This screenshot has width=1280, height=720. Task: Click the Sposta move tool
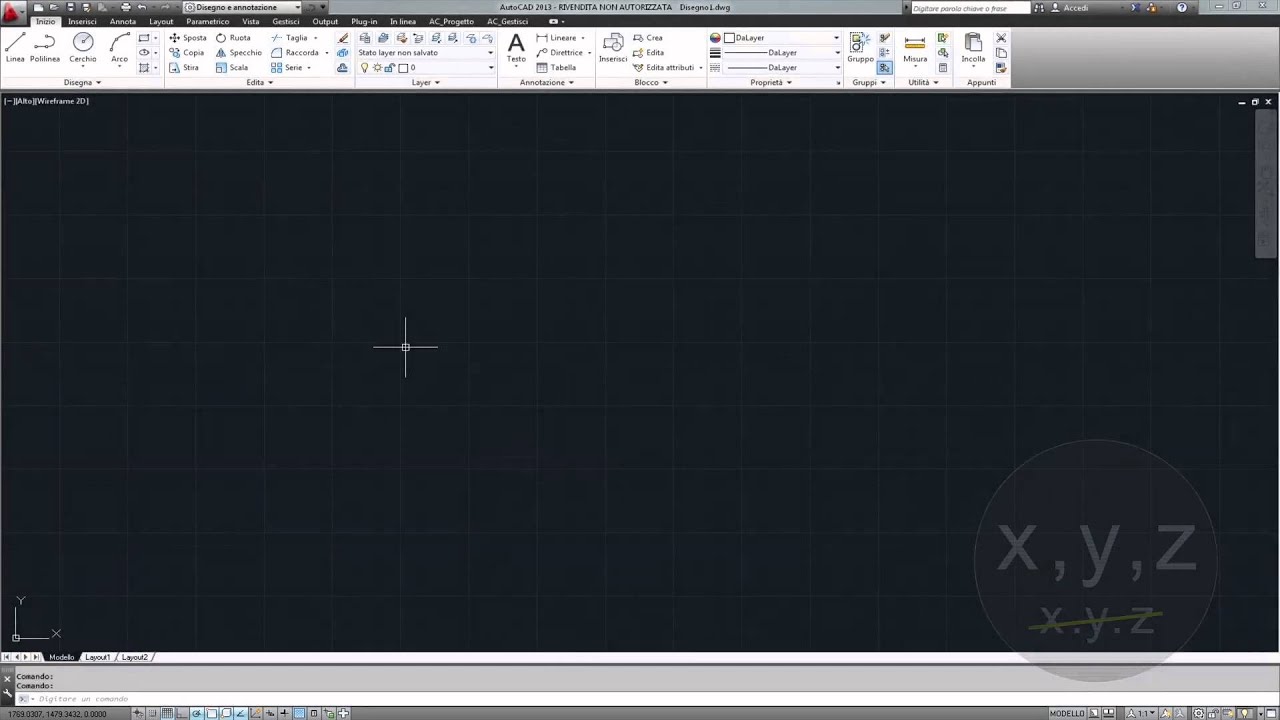click(188, 38)
